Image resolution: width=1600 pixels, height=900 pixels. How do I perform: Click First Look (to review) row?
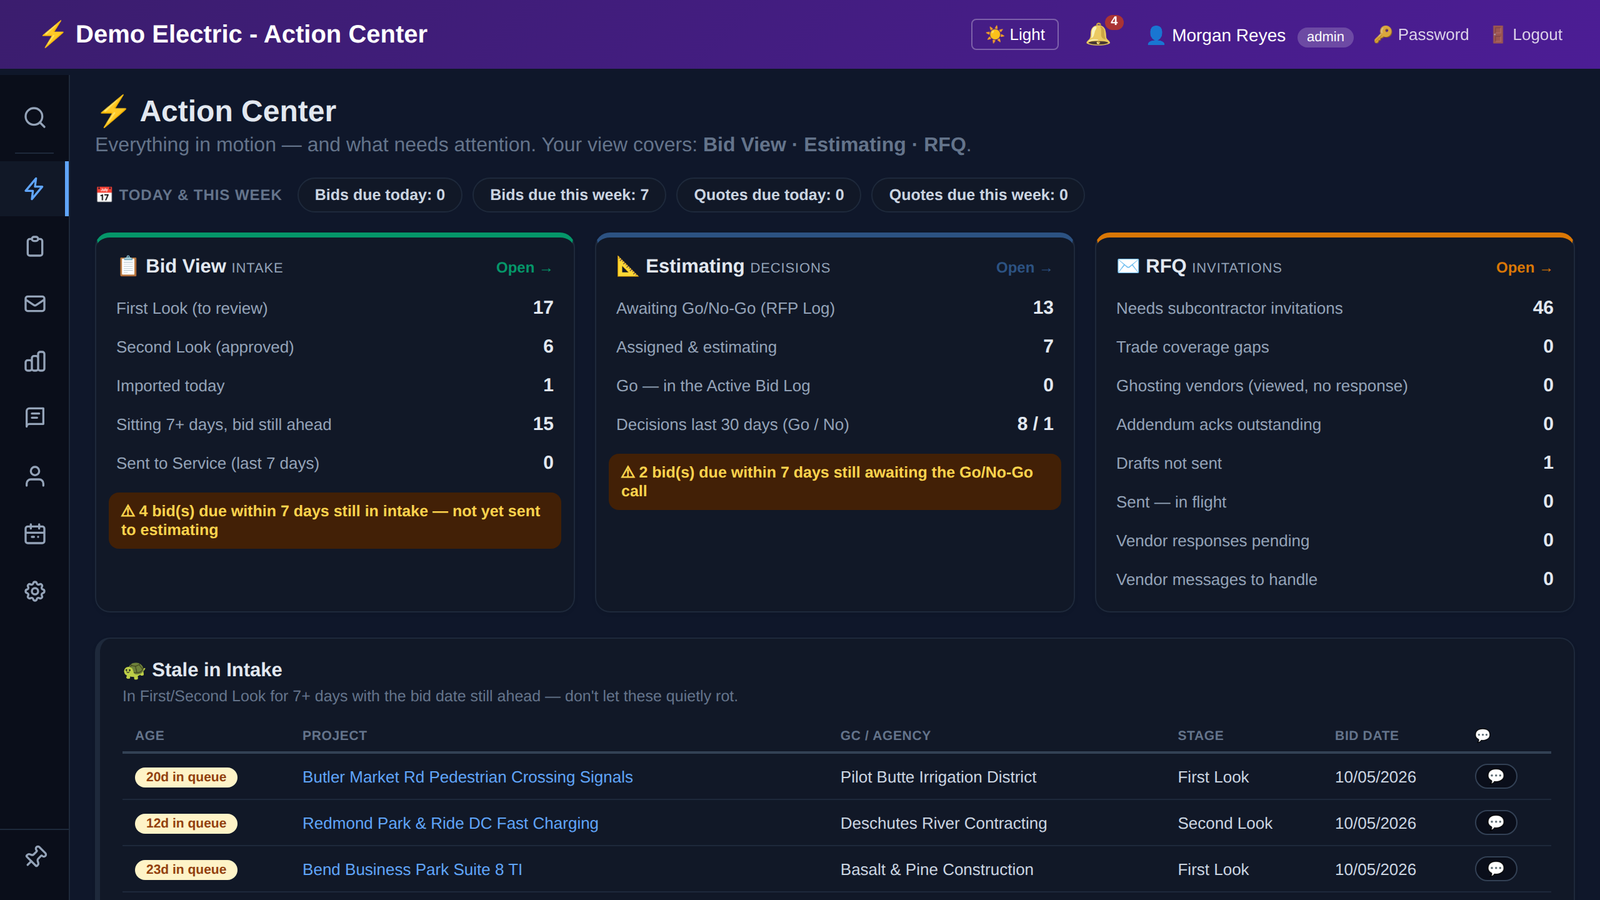click(335, 308)
